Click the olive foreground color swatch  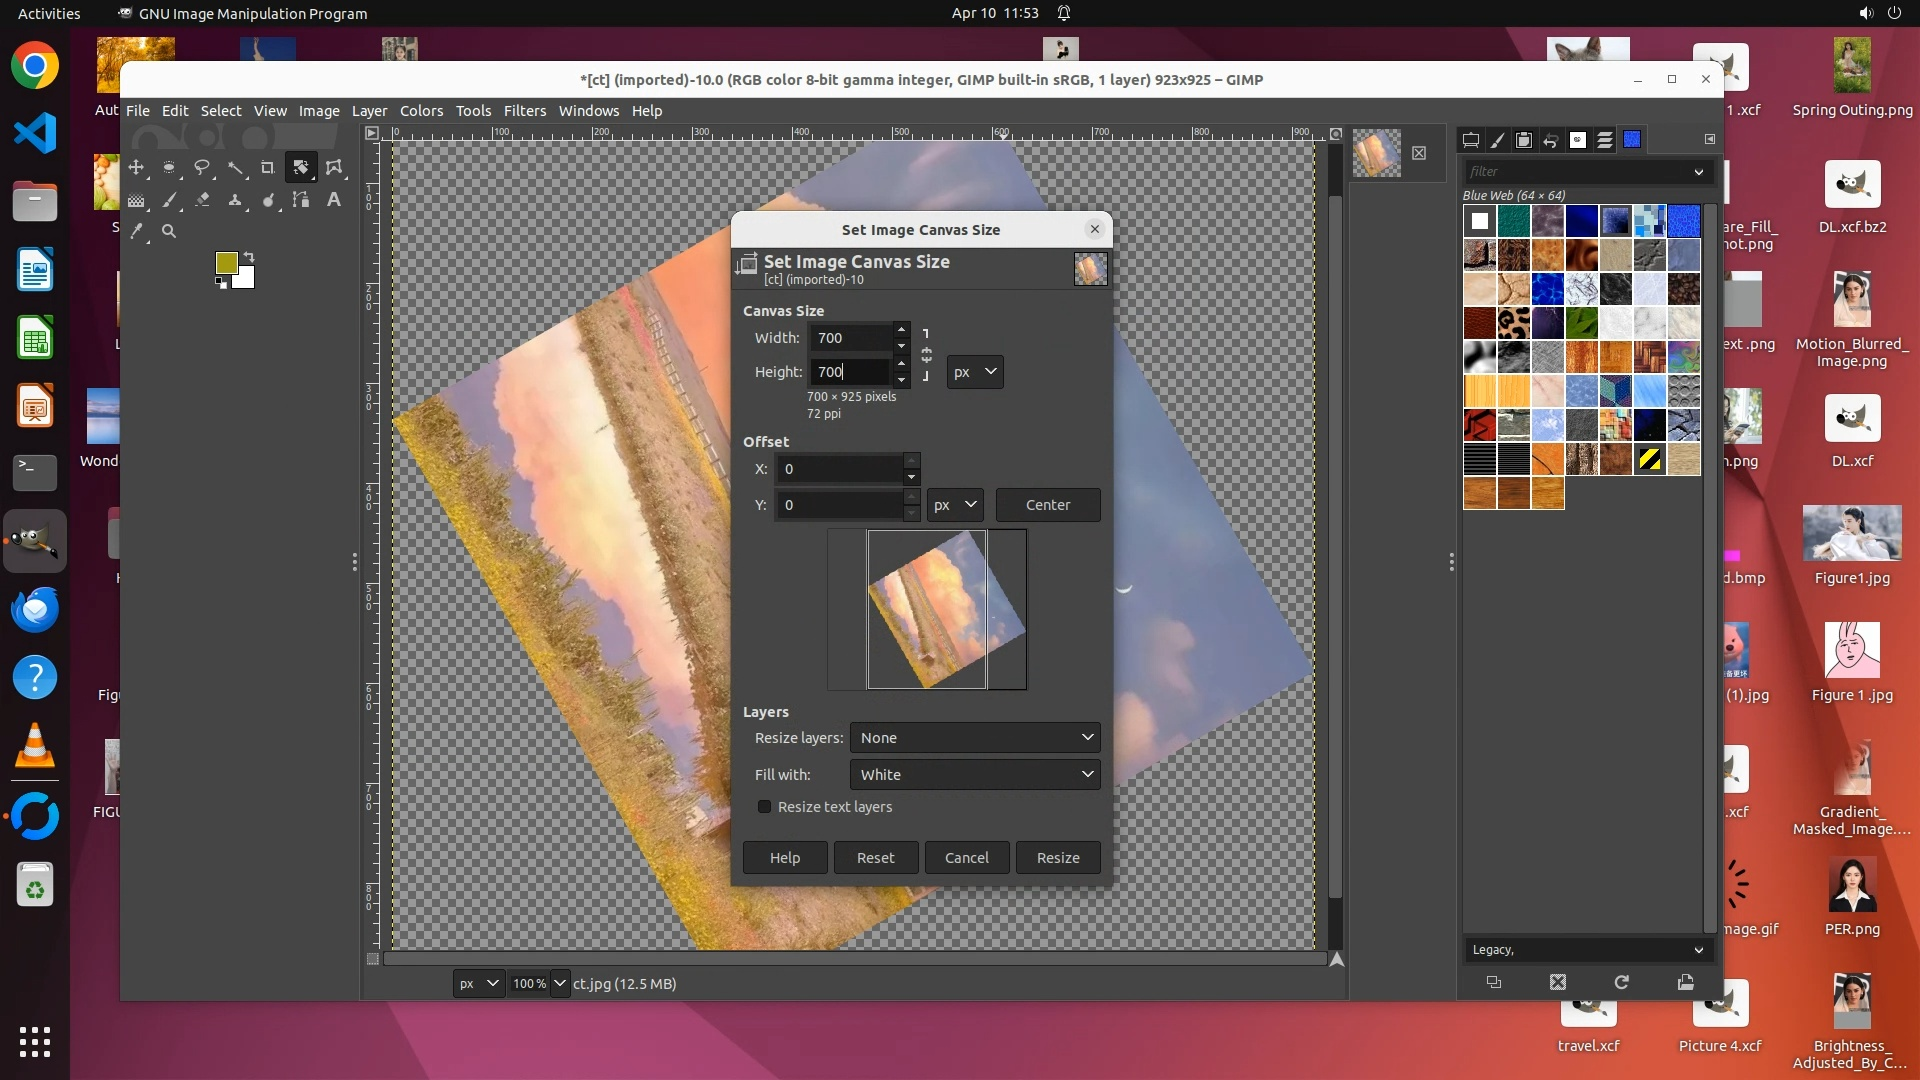[x=226, y=263]
